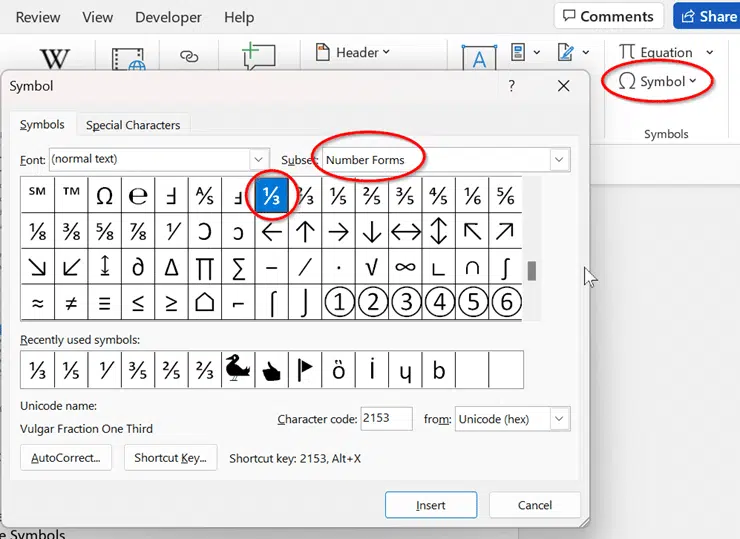Click the Character code field
Image resolution: width=740 pixels, height=539 pixels.
[386, 419]
